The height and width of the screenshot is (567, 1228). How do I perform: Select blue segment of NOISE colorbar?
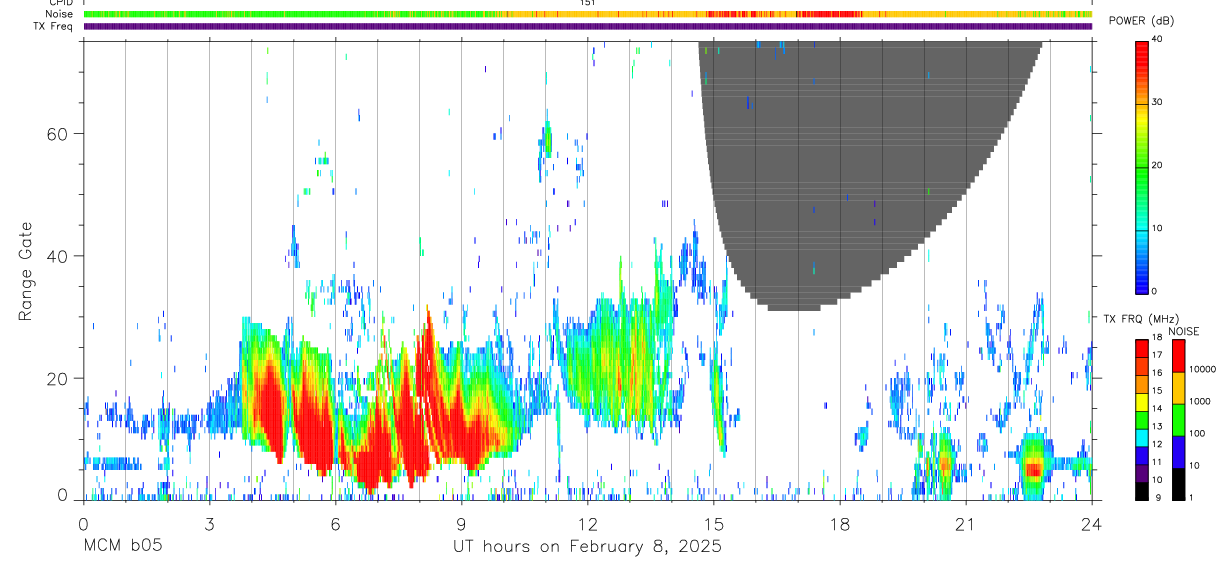(x=1179, y=451)
